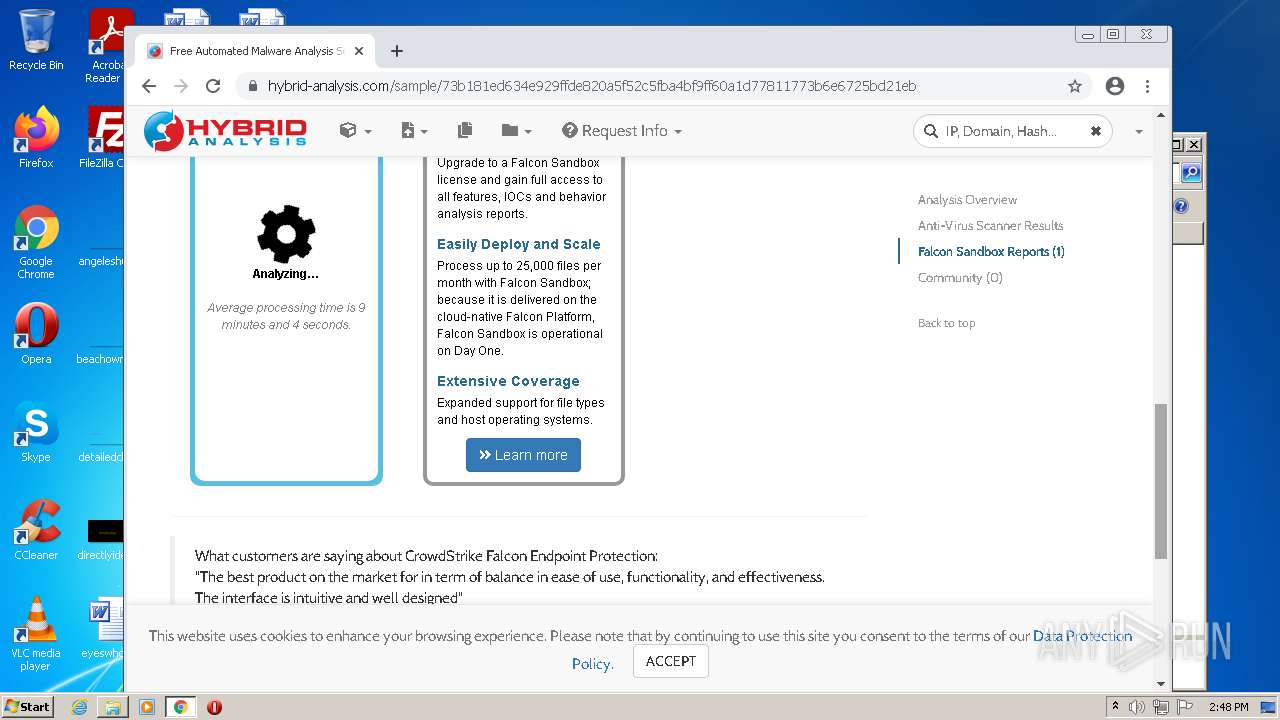Open the Windows Start menu
This screenshot has width=1280, height=720.
click(x=27, y=706)
